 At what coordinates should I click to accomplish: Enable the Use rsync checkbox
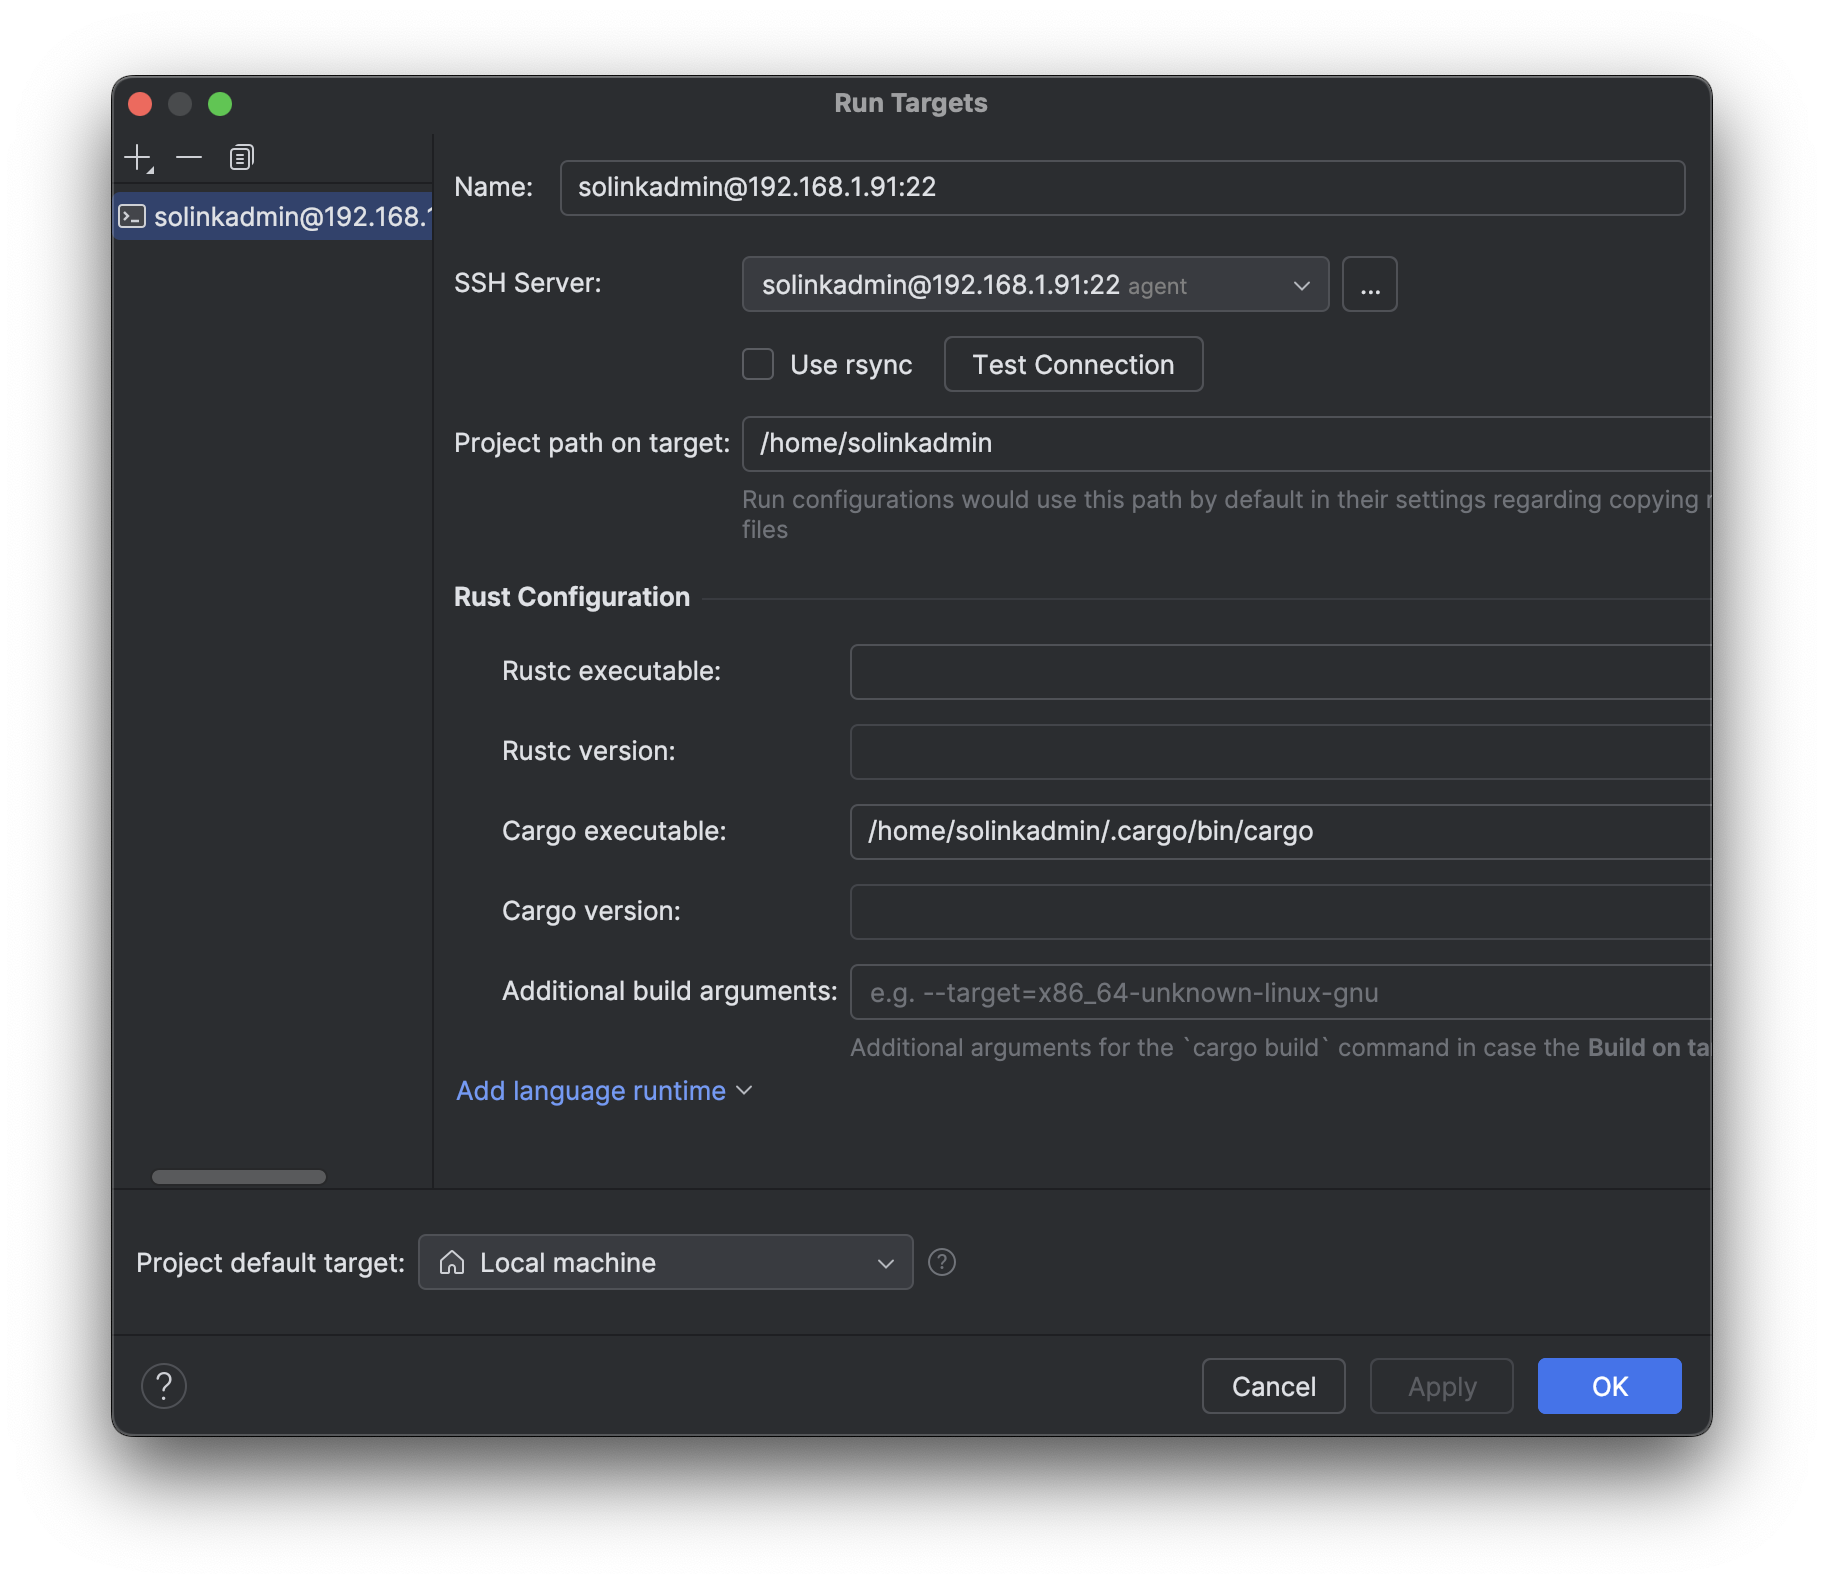pos(758,365)
